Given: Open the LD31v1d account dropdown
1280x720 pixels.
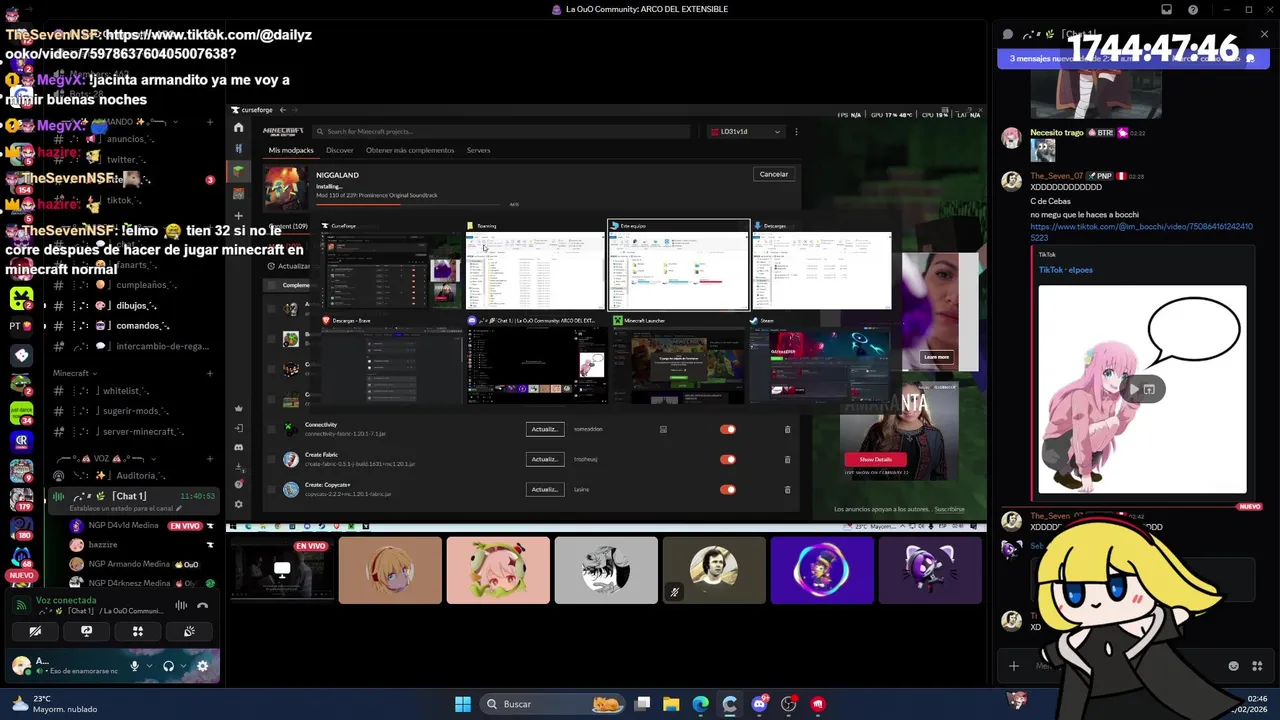Looking at the screenshot, I should (746, 131).
